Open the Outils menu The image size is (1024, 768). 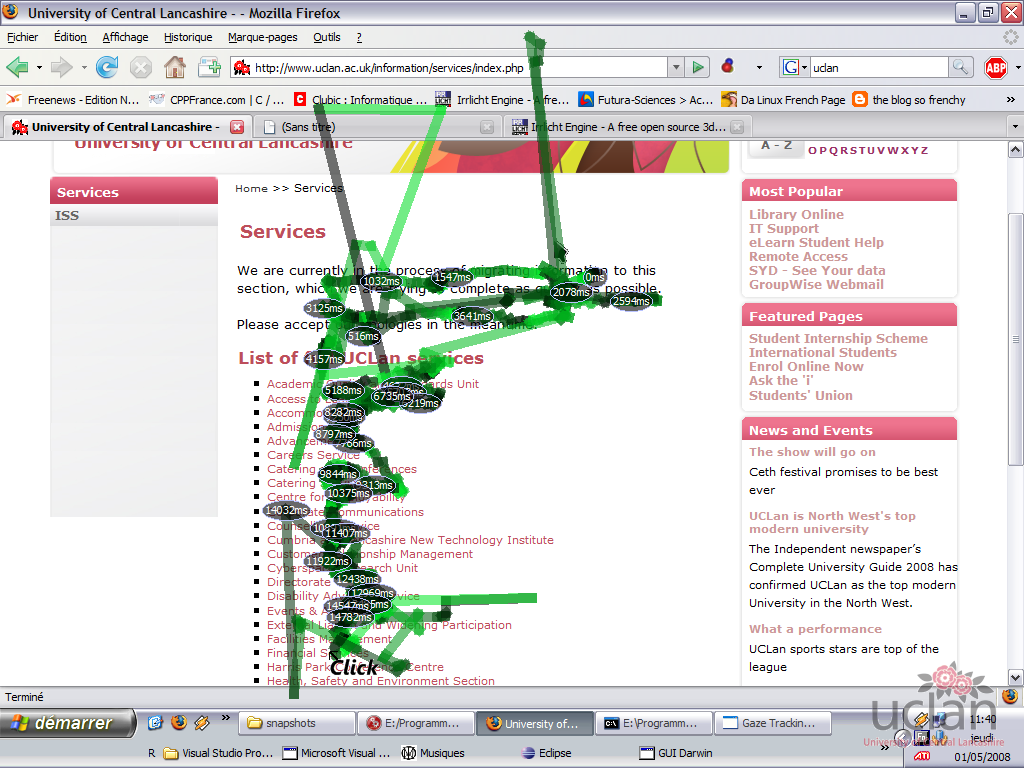[x=327, y=37]
